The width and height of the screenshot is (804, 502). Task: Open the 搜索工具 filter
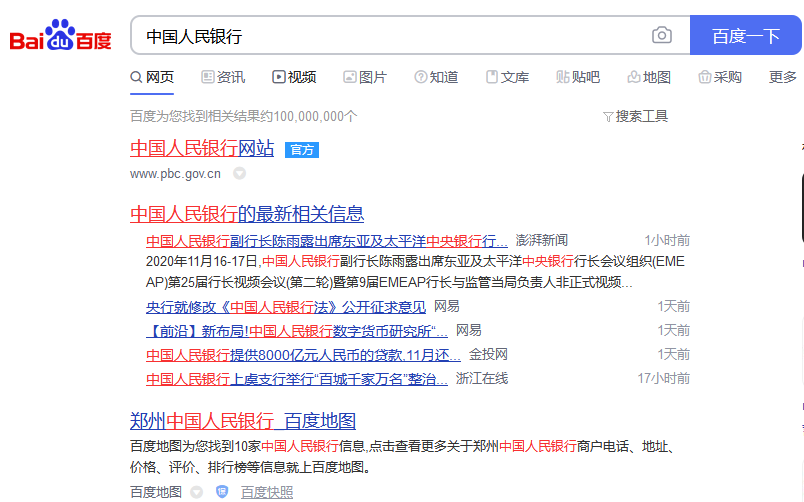point(635,116)
